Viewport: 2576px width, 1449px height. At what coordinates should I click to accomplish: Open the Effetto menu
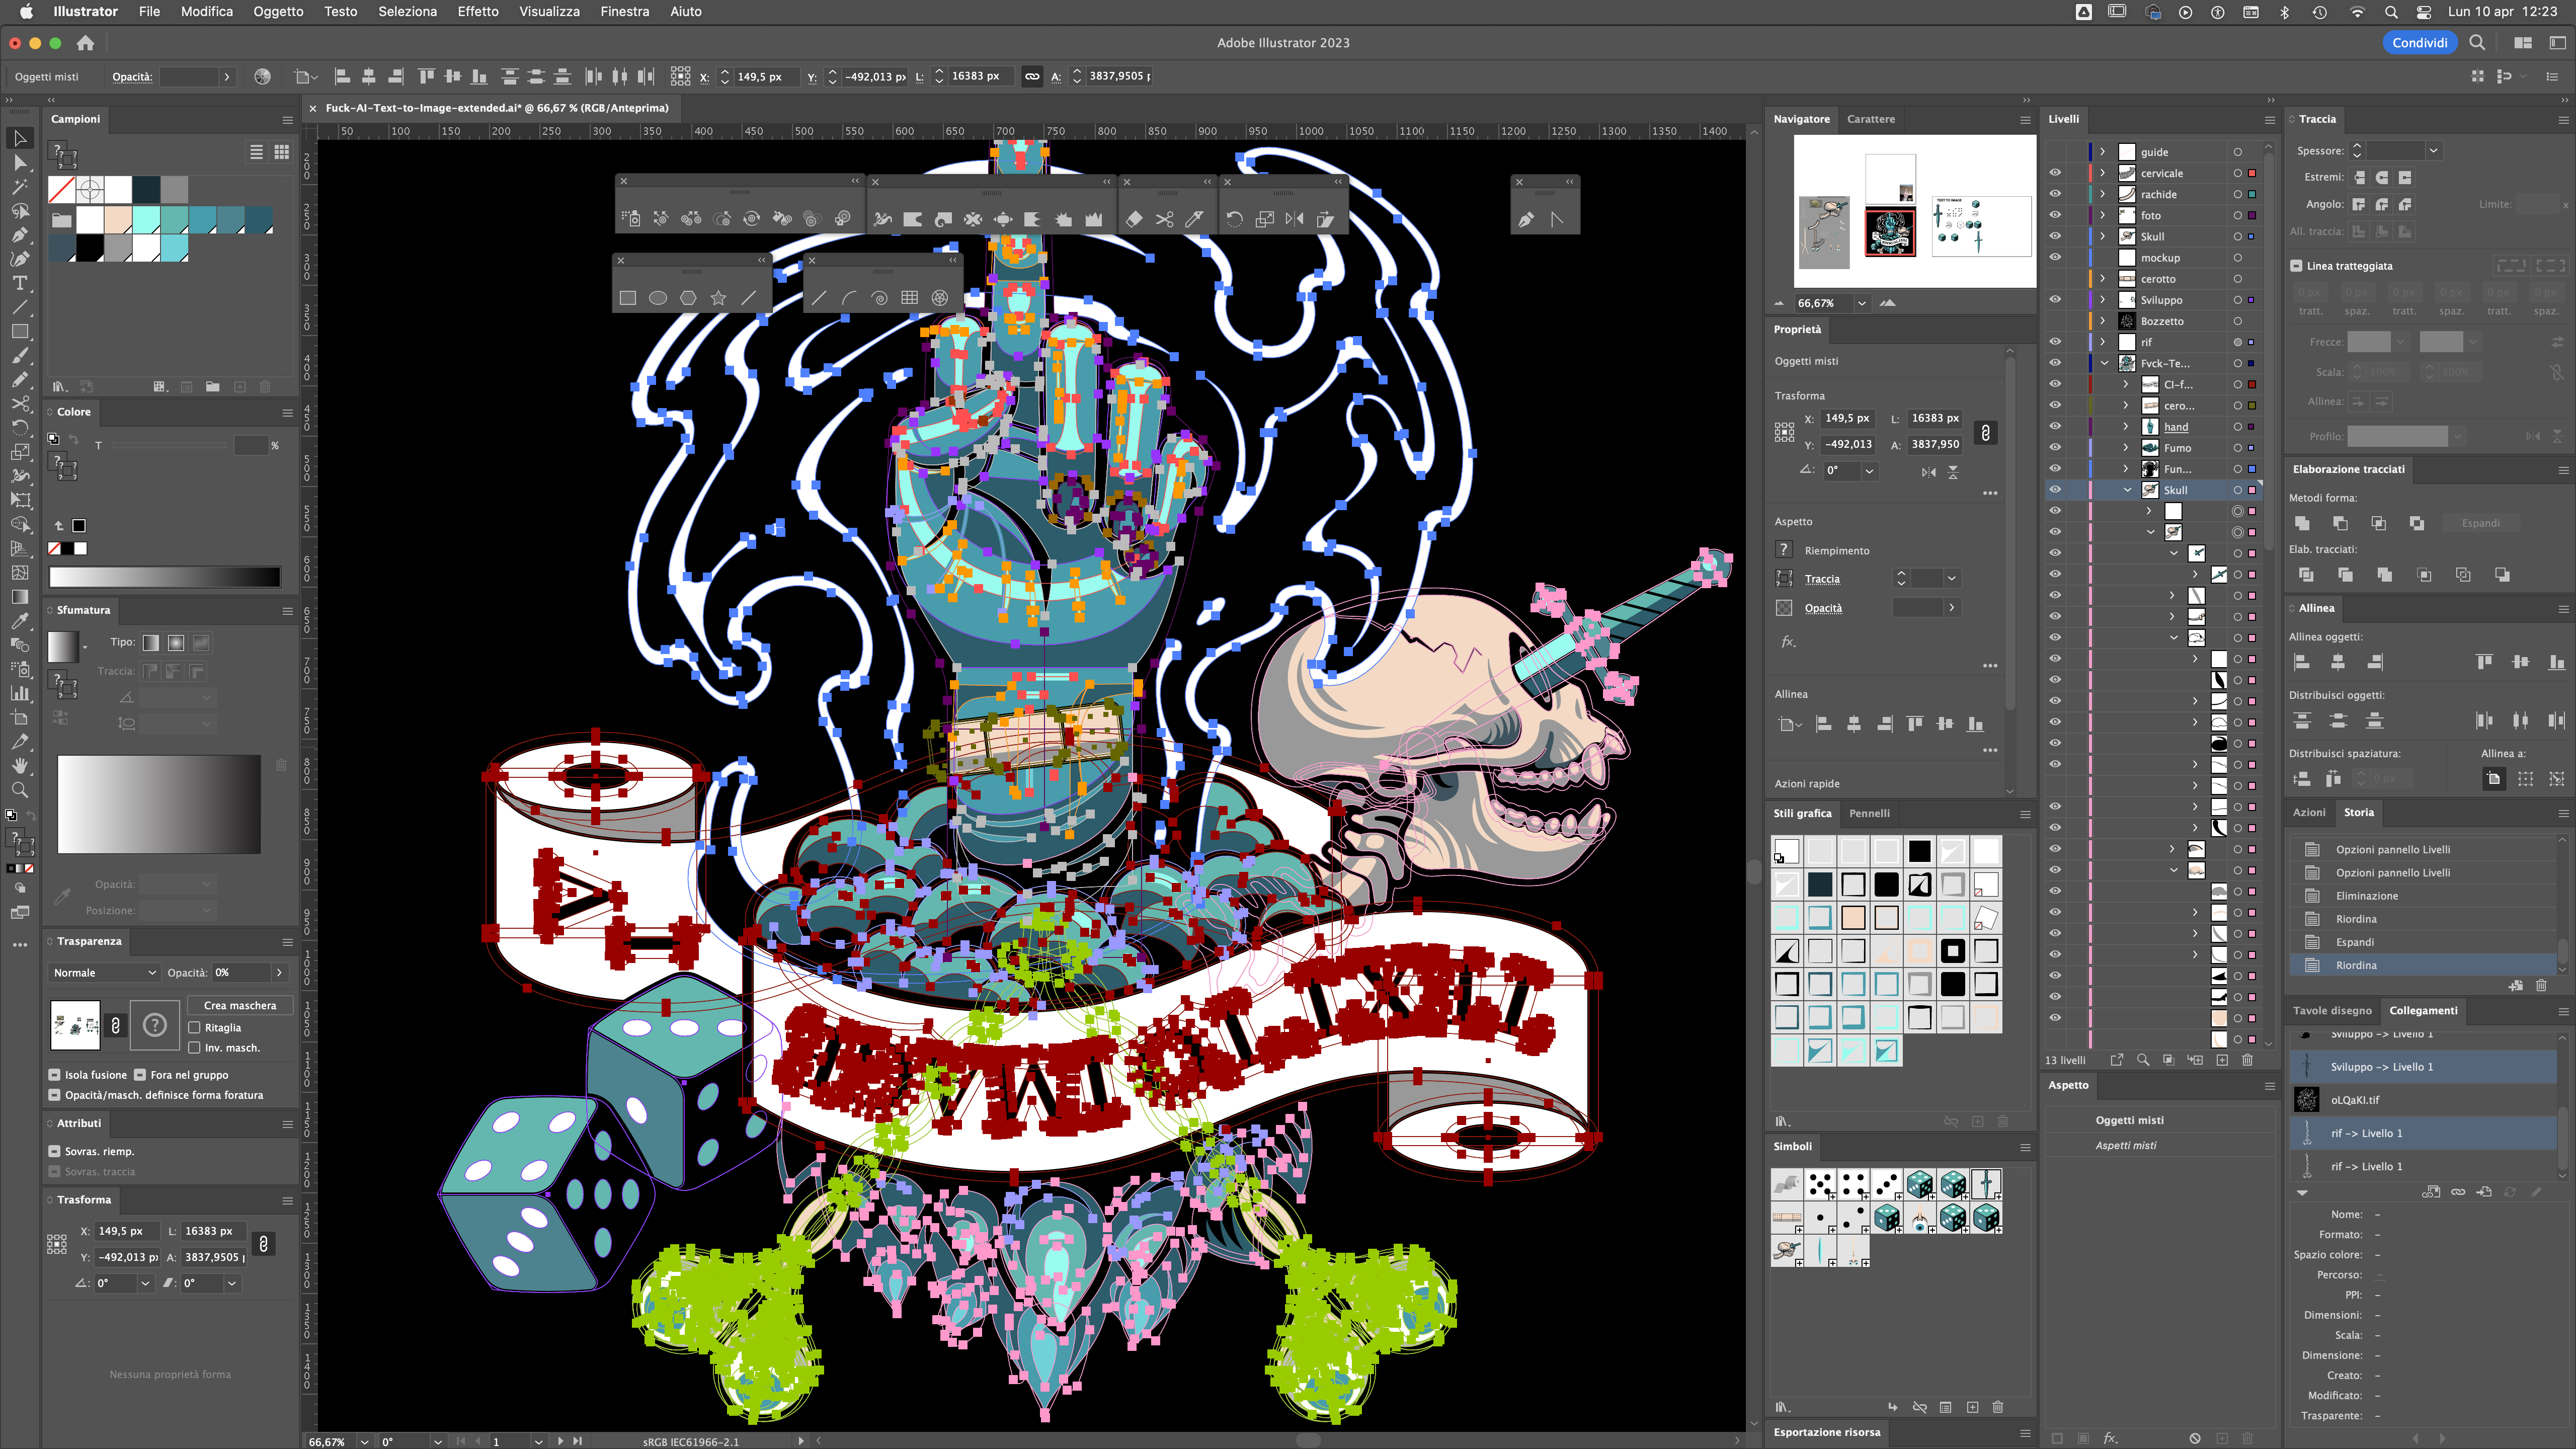[x=477, y=12]
